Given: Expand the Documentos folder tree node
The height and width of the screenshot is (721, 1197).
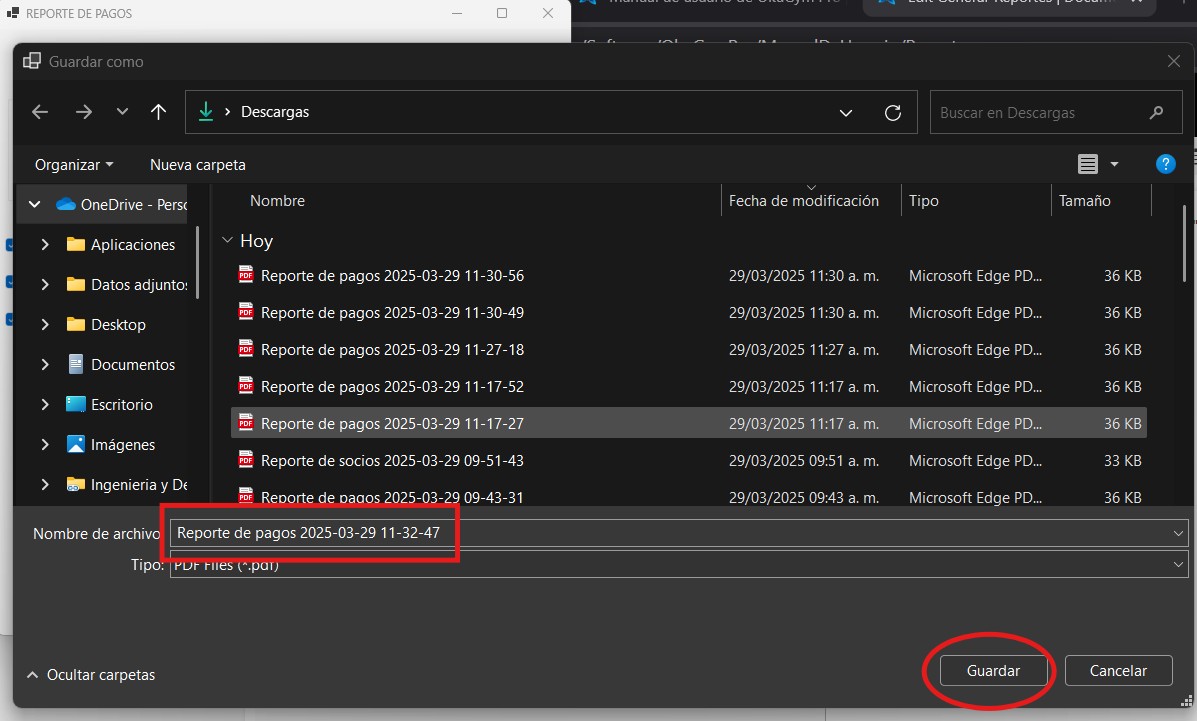Looking at the screenshot, I should pos(45,365).
